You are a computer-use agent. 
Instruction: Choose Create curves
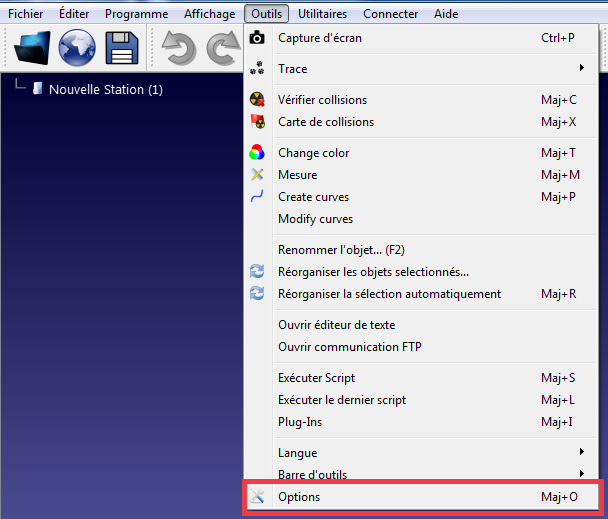[x=421, y=197]
